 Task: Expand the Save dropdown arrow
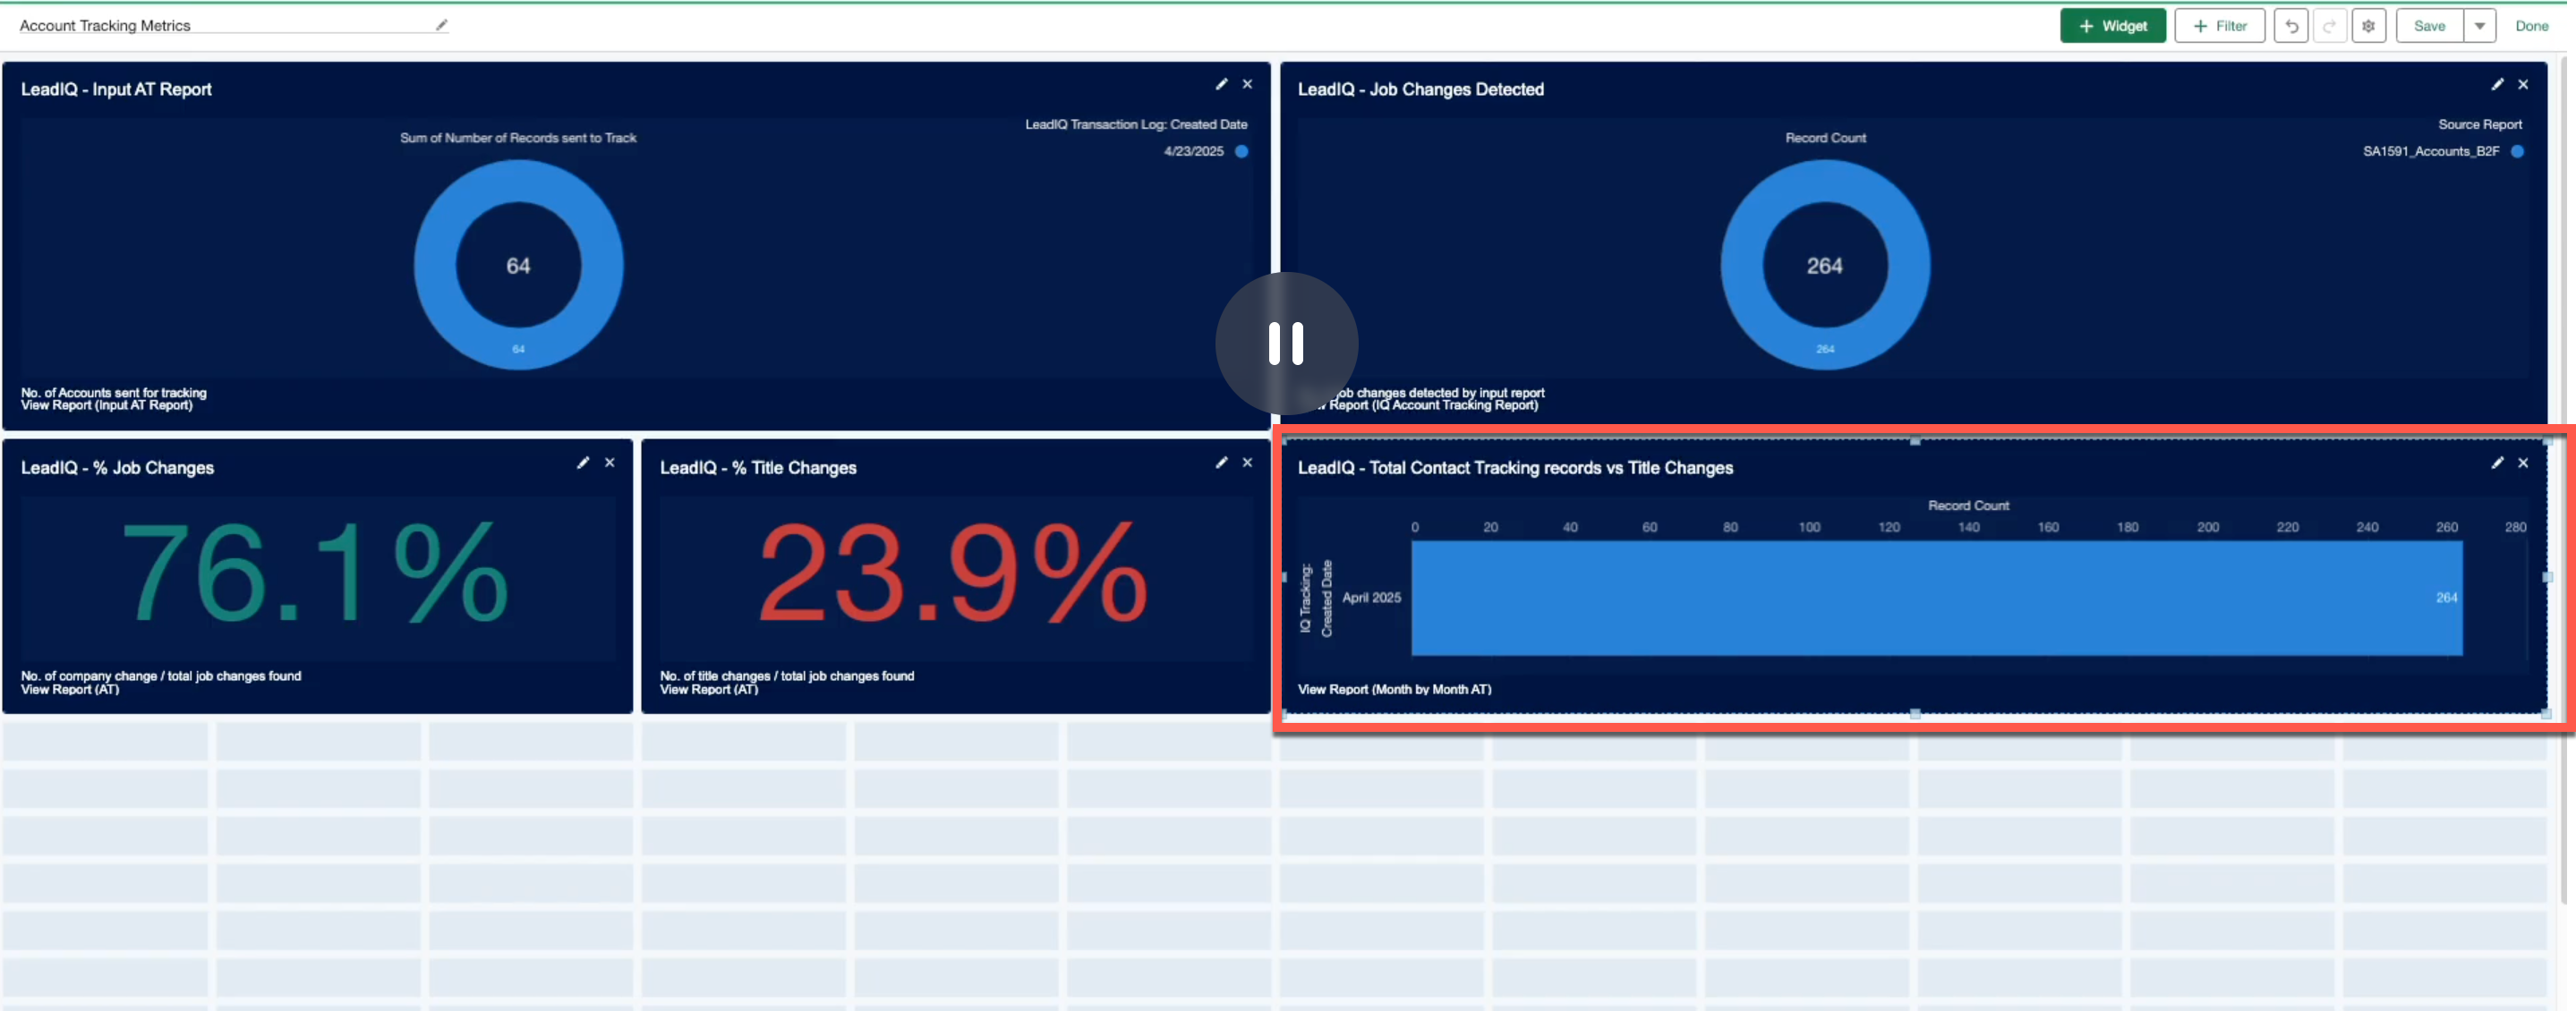(x=2479, y=26)
